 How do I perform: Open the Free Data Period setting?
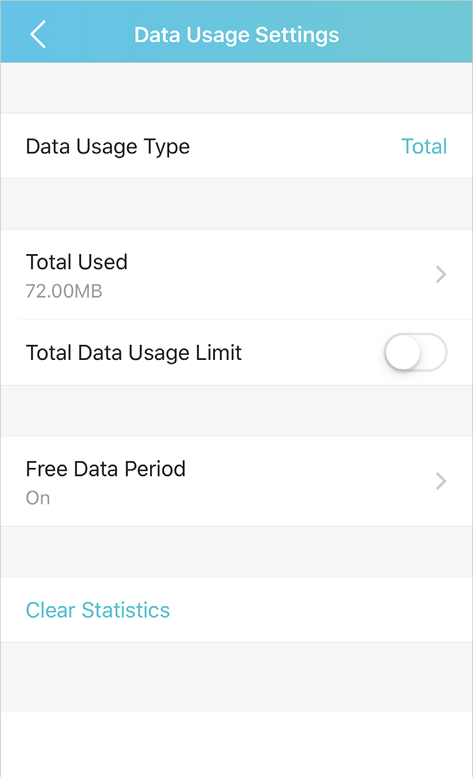coord(236,481)
